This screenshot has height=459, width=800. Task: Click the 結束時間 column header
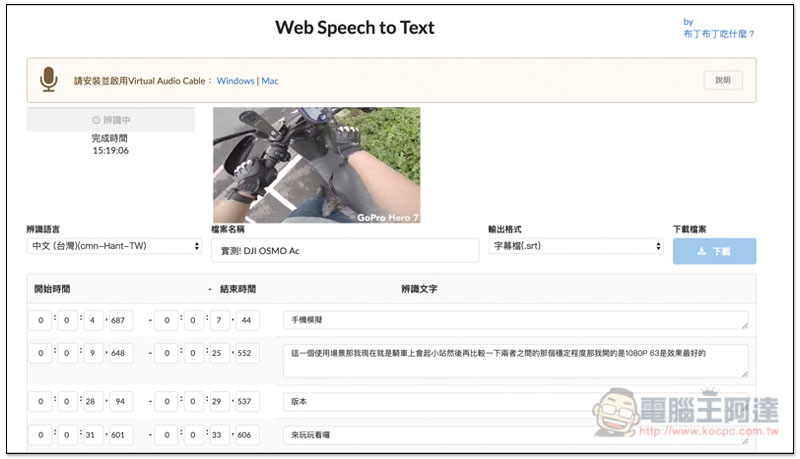[238, 289]
